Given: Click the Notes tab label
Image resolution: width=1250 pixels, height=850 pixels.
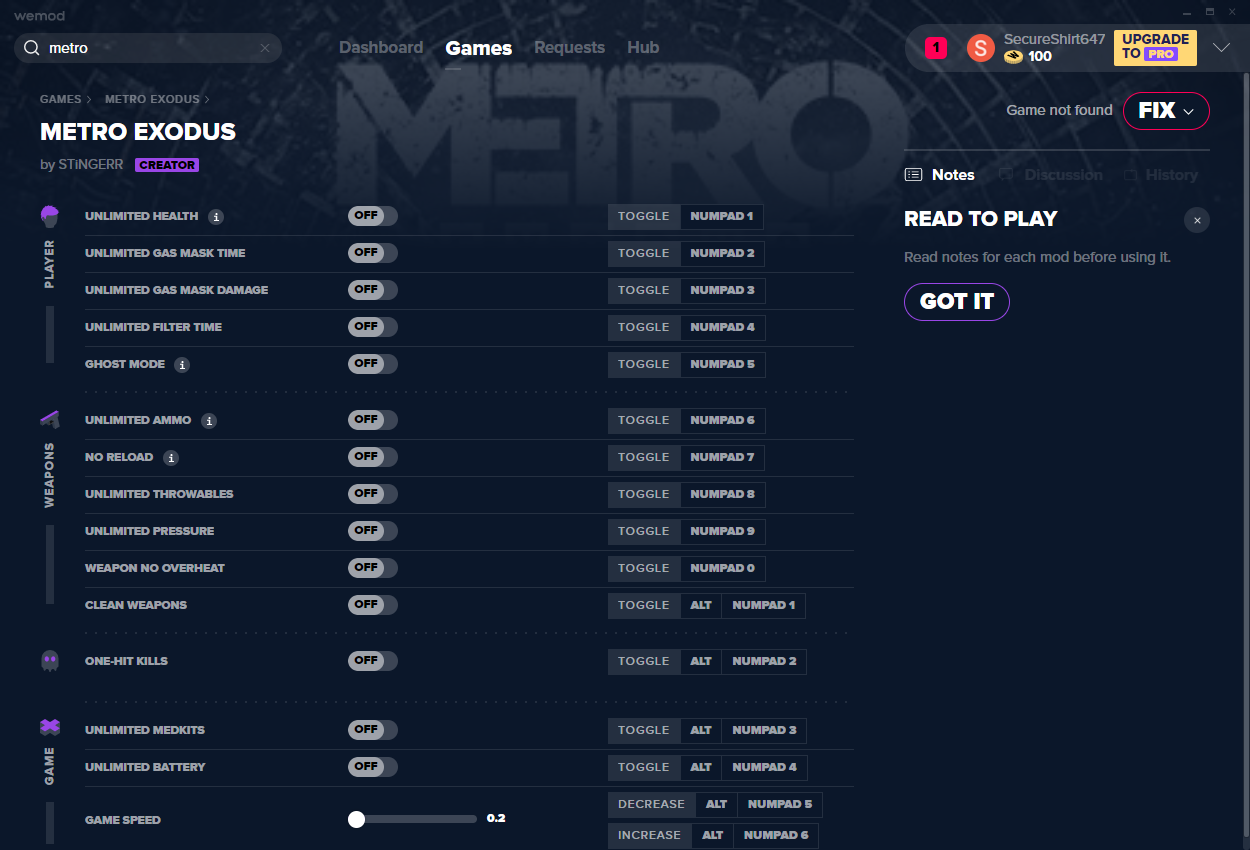Looking at the screenshot, I should point(953,175).
